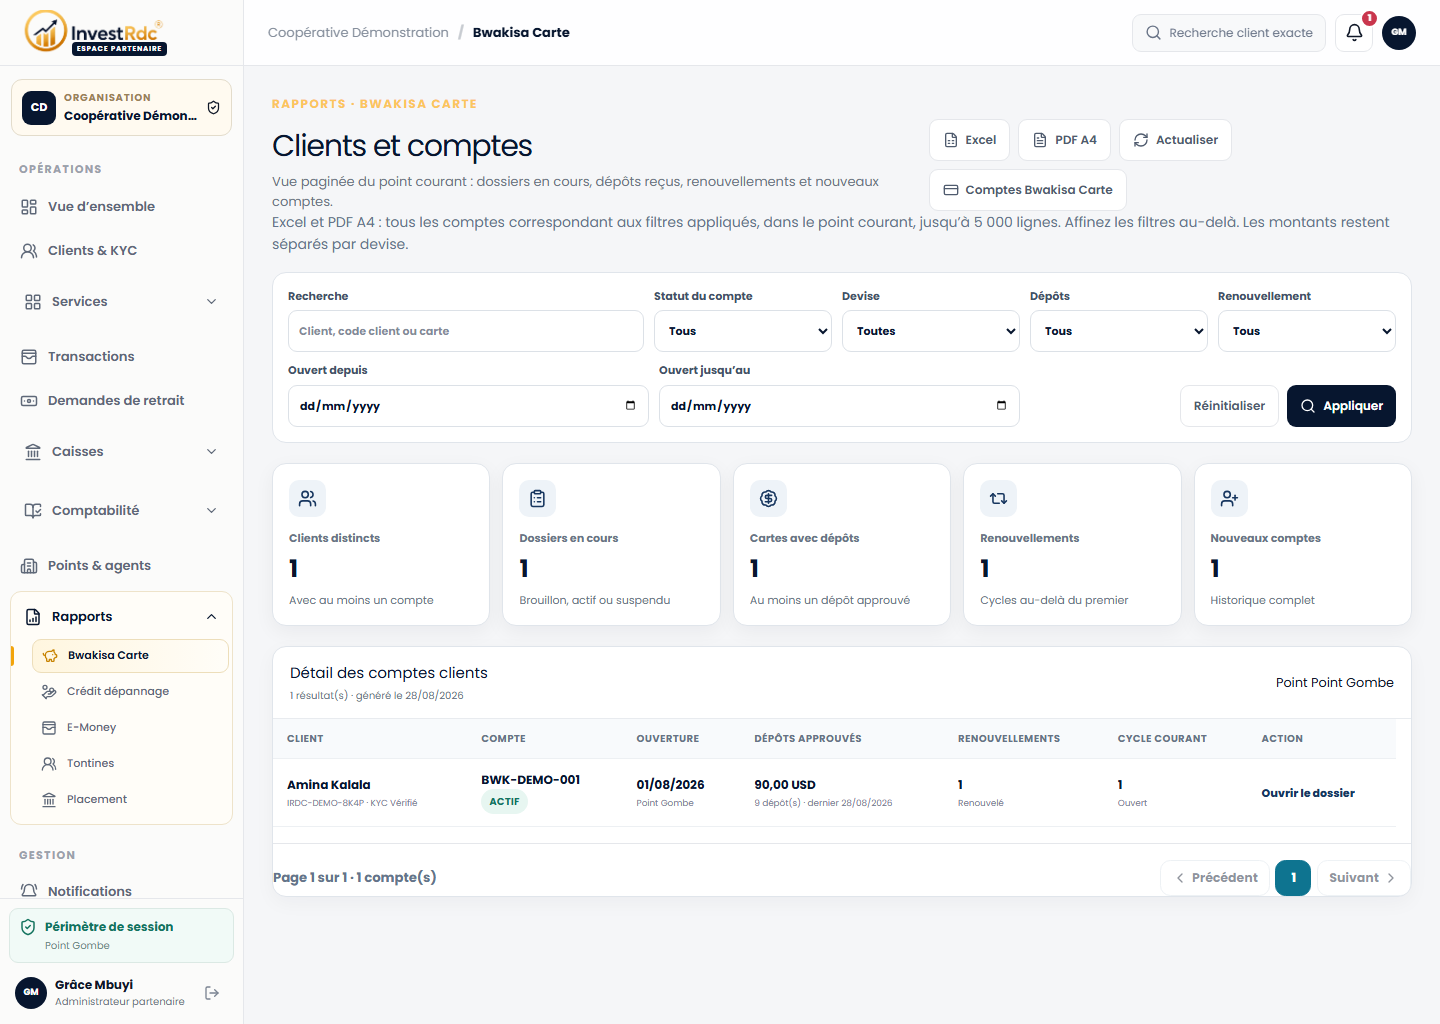Click the Recherche client exacte field

point(1229,33)
